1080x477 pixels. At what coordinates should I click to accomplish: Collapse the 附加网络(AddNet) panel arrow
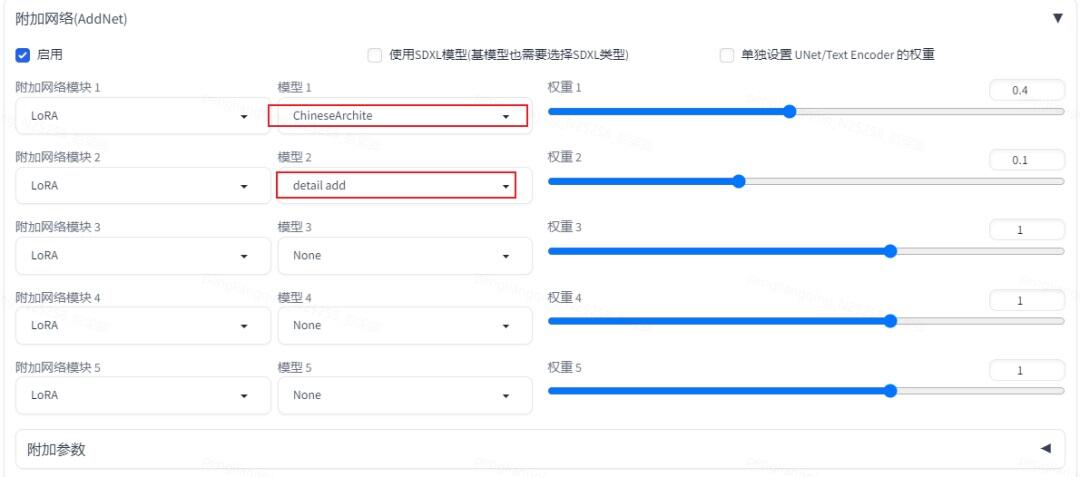(1058, 19)
